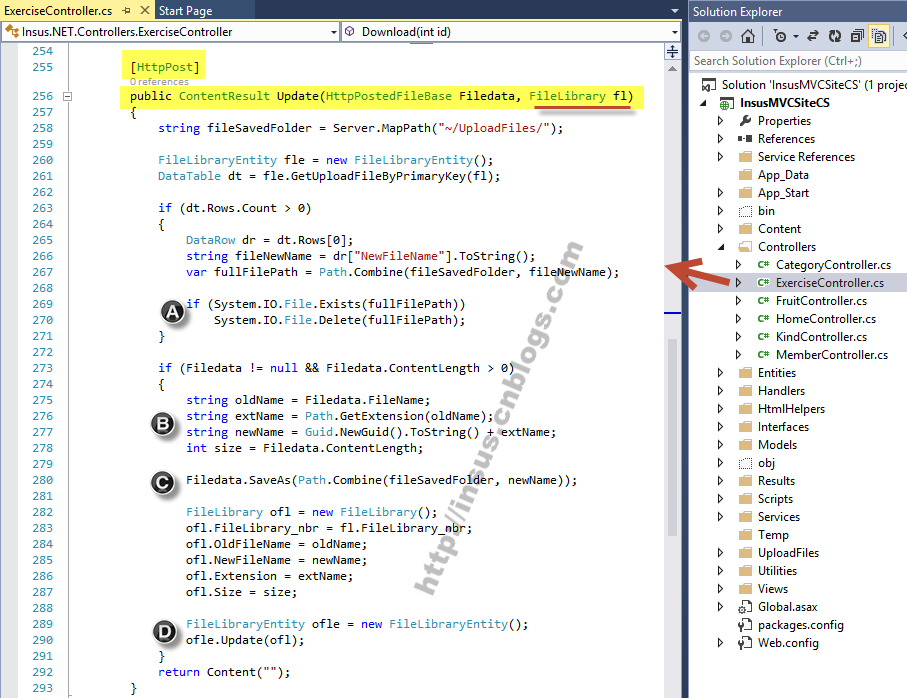Click the wrench icon beside Properties
The width and height of the screenshot is (907, 698).
point(746,120)
